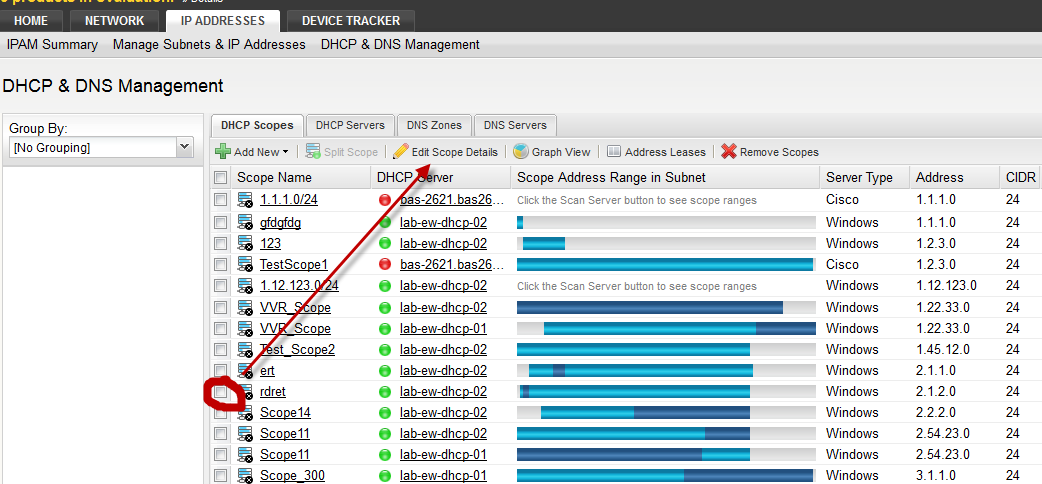
Task: Click the scope icon beside Scope14
Action: pos(245,413)
